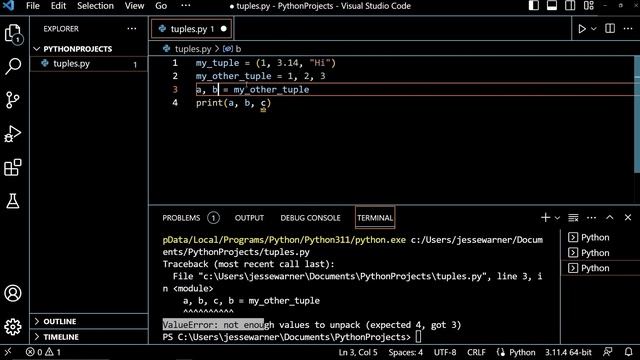
Task: Open the Manage gear icon
Action: 13,327
